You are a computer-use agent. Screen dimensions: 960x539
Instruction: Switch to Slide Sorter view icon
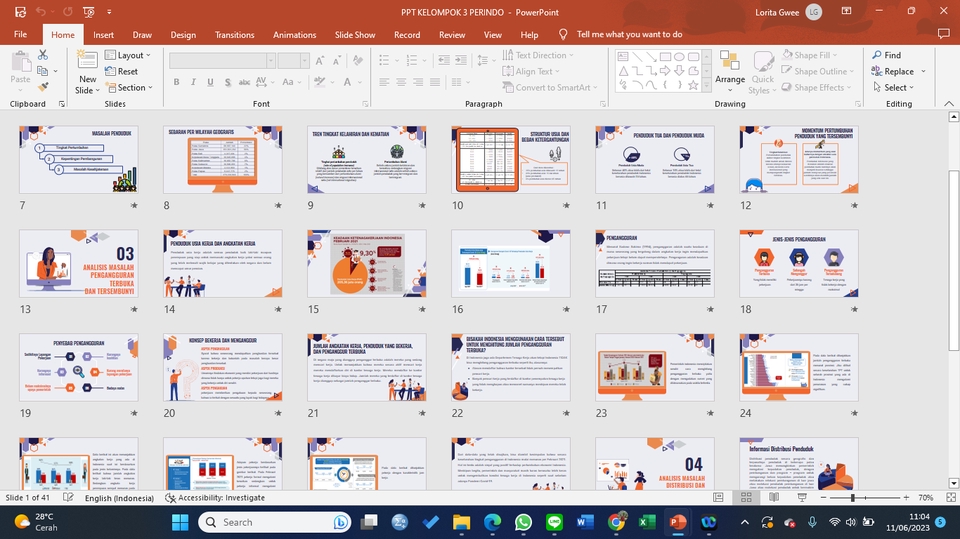(746, 497)
